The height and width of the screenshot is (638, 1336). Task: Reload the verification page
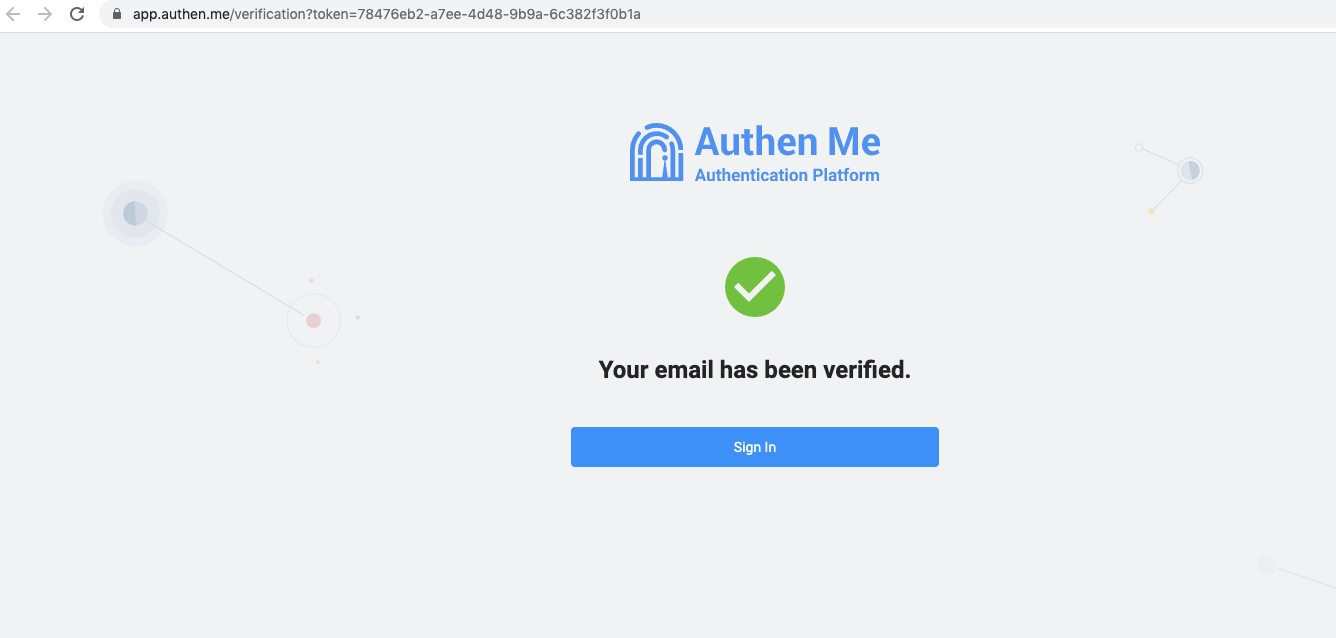point(77,14)
